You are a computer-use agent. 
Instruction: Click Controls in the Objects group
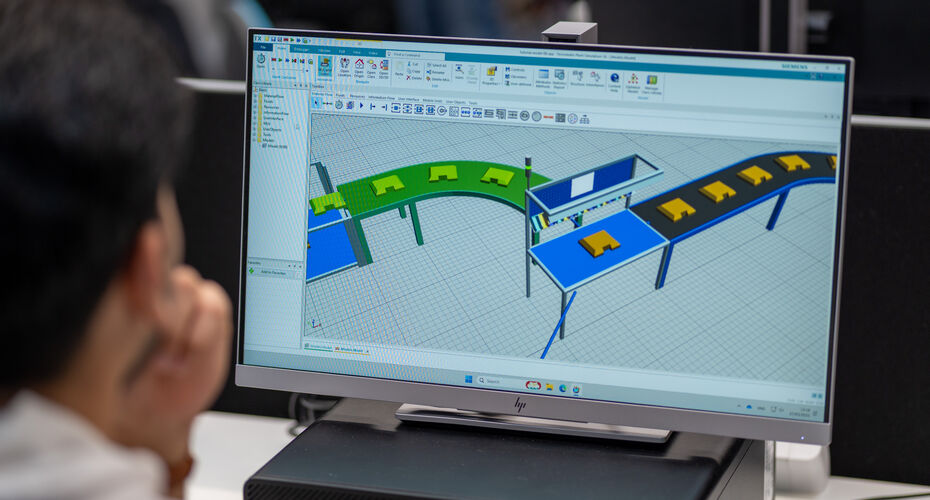coord(515,69)
